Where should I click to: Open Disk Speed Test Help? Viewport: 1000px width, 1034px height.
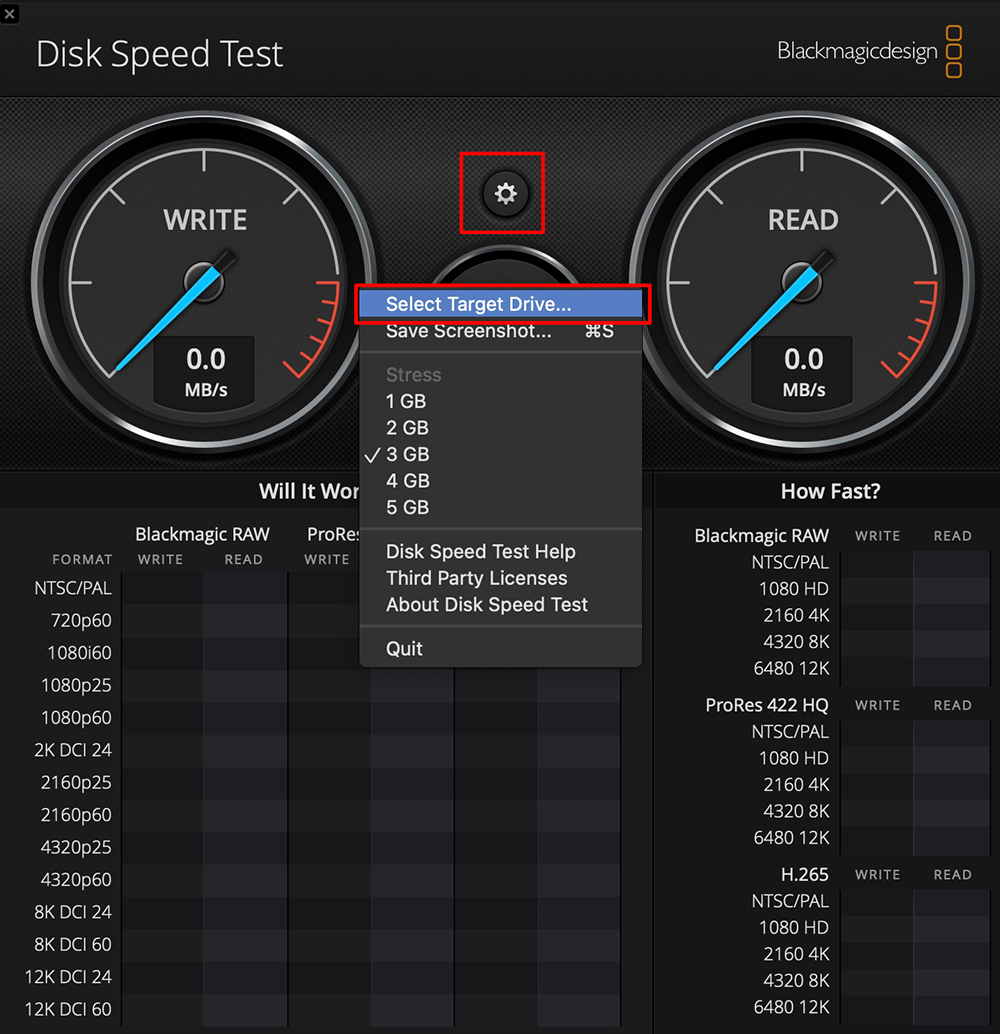point(501,551)
